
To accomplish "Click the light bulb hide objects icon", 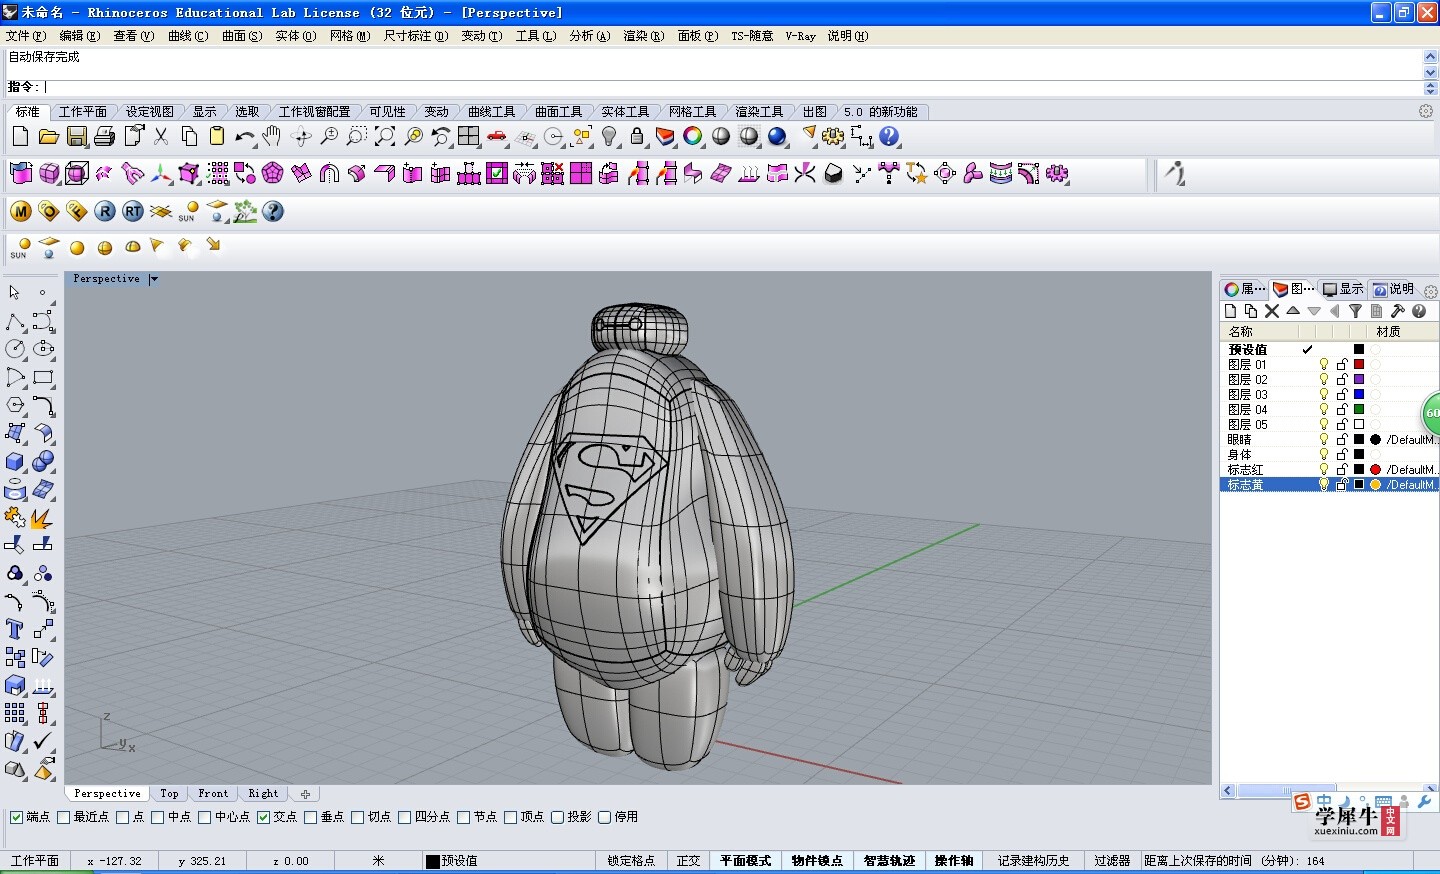I will pos(609,136).
